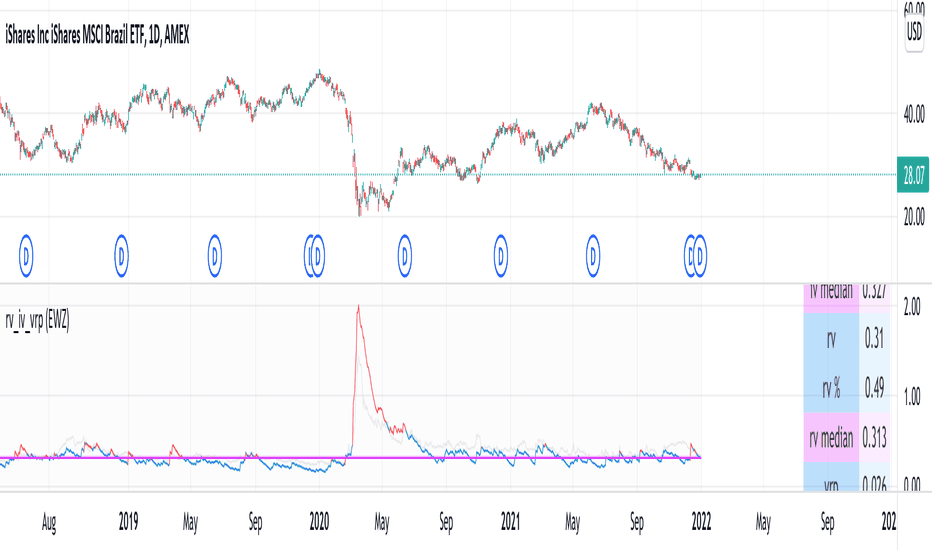
Task: Open the dividend marker near June 2020
Action: [x=405, y=256]
